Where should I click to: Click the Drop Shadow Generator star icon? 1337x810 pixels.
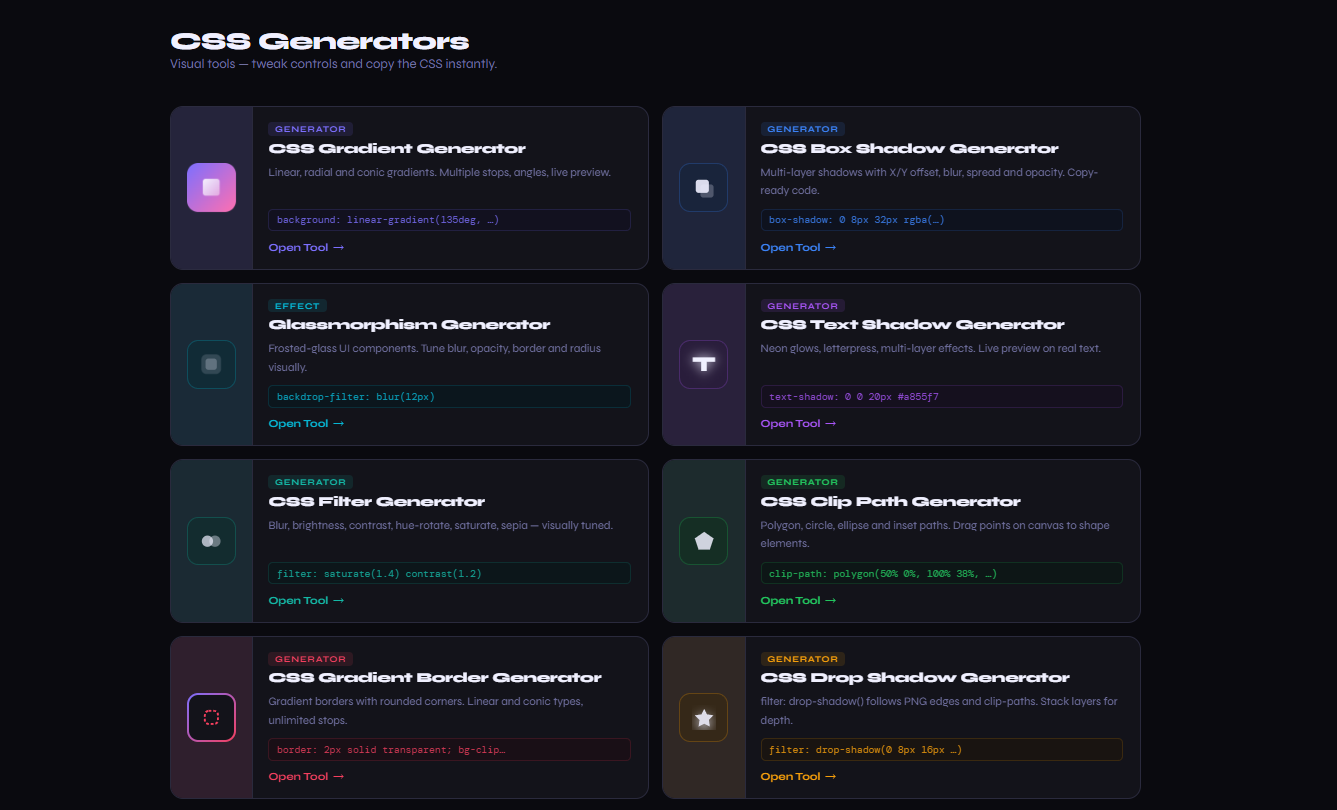pyautogui.click(x=703, y=717)
